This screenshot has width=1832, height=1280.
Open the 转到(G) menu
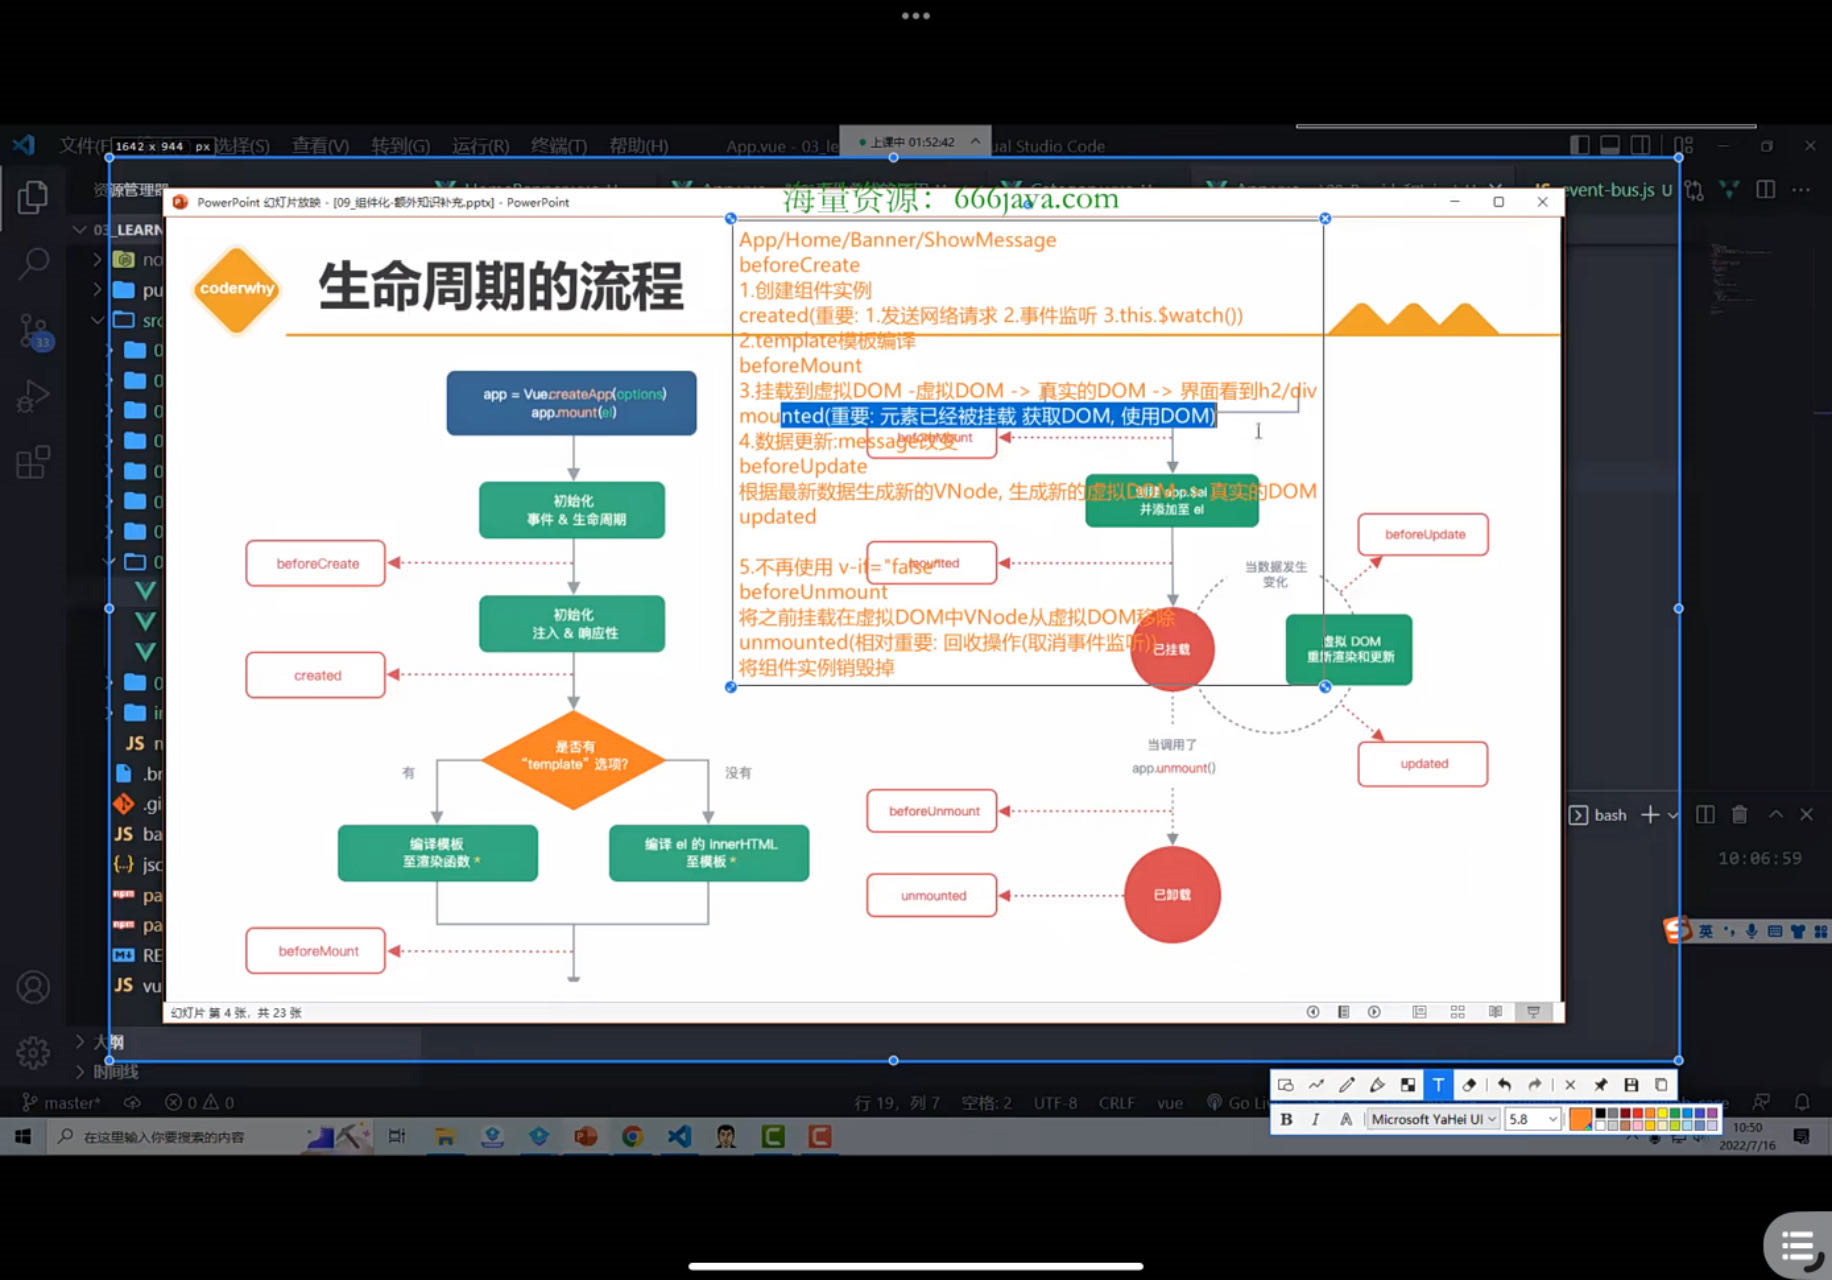(x=400, y=146)
